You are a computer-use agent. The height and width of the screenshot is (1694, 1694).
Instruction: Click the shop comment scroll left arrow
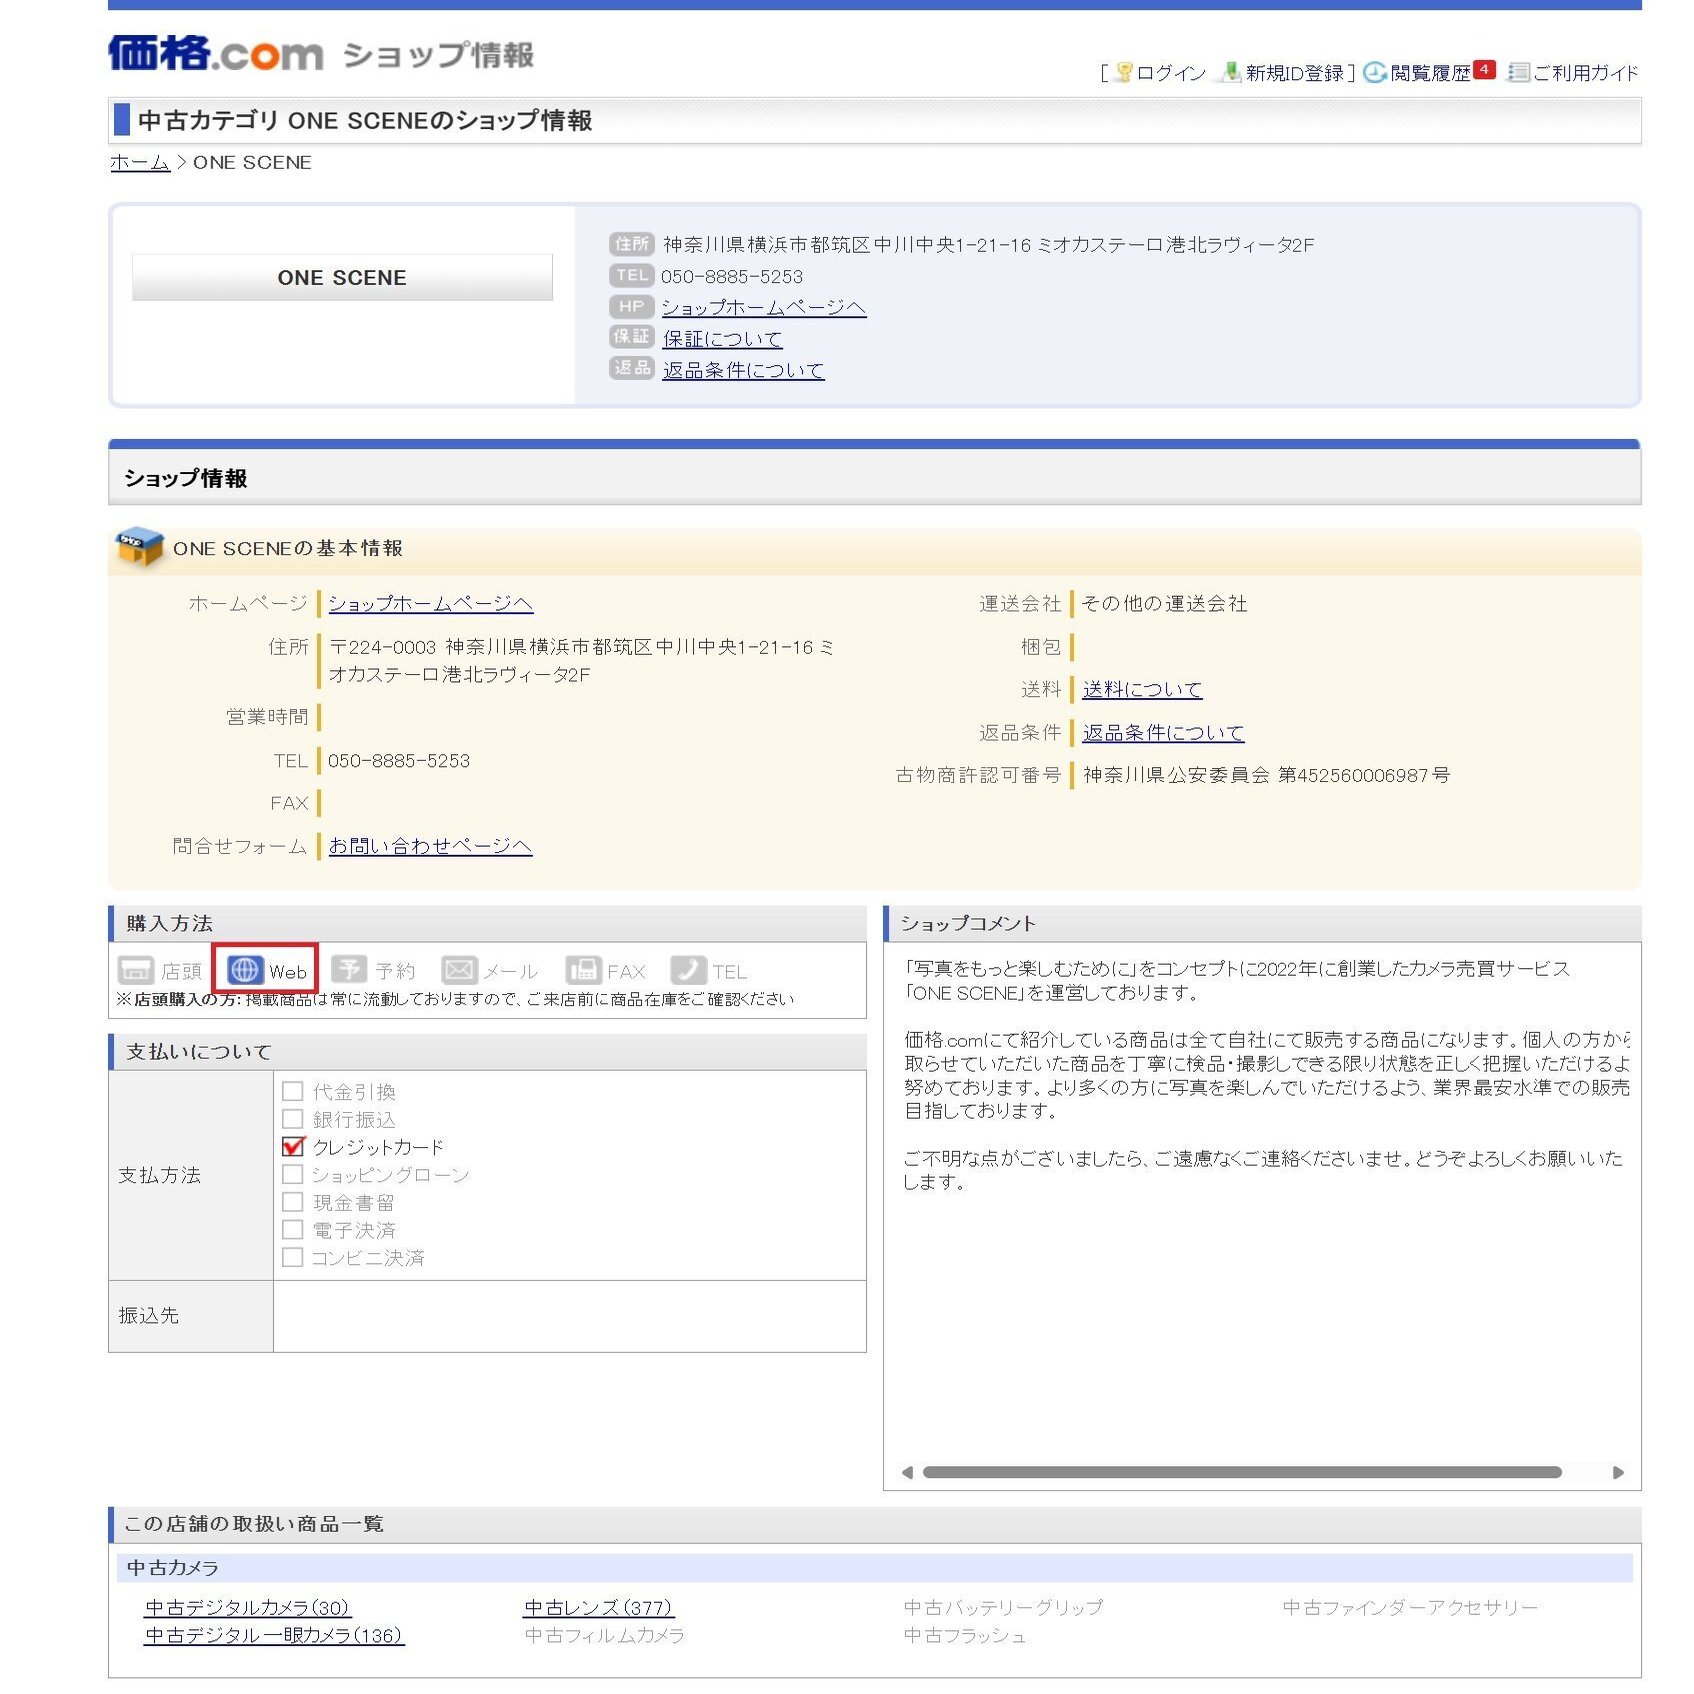coord(907,1472)
